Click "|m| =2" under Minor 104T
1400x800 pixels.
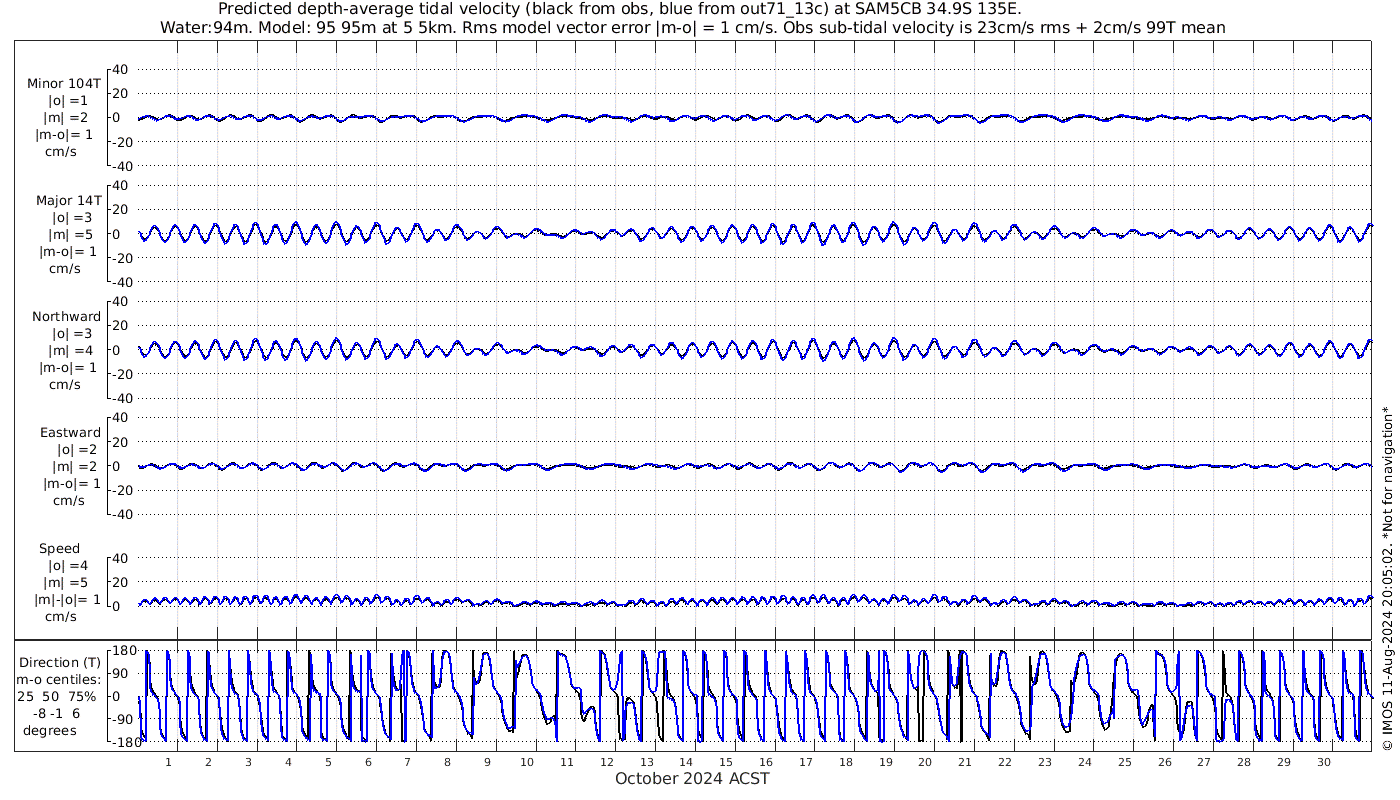point(68,118)
